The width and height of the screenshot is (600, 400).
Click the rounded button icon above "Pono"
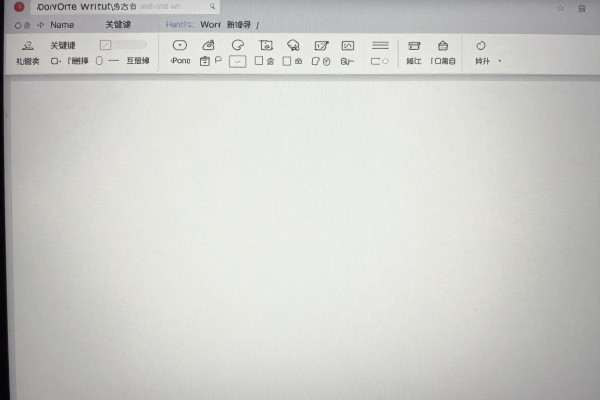pyautogui.click(x=180, y=46)
